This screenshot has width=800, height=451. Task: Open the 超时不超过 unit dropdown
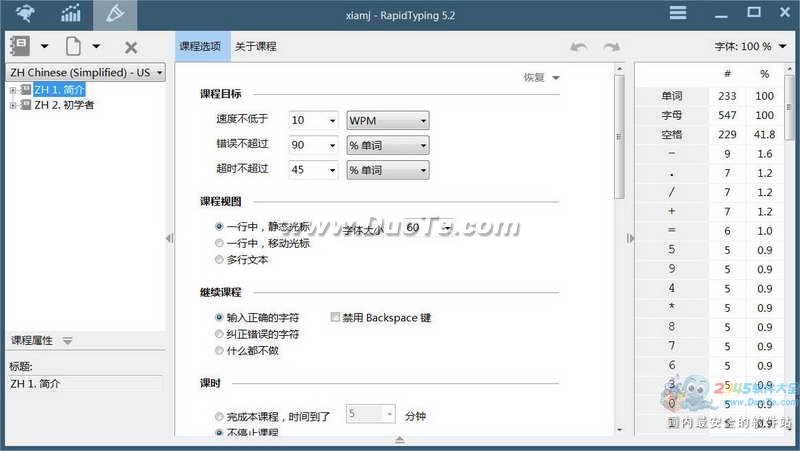(388, 170)
